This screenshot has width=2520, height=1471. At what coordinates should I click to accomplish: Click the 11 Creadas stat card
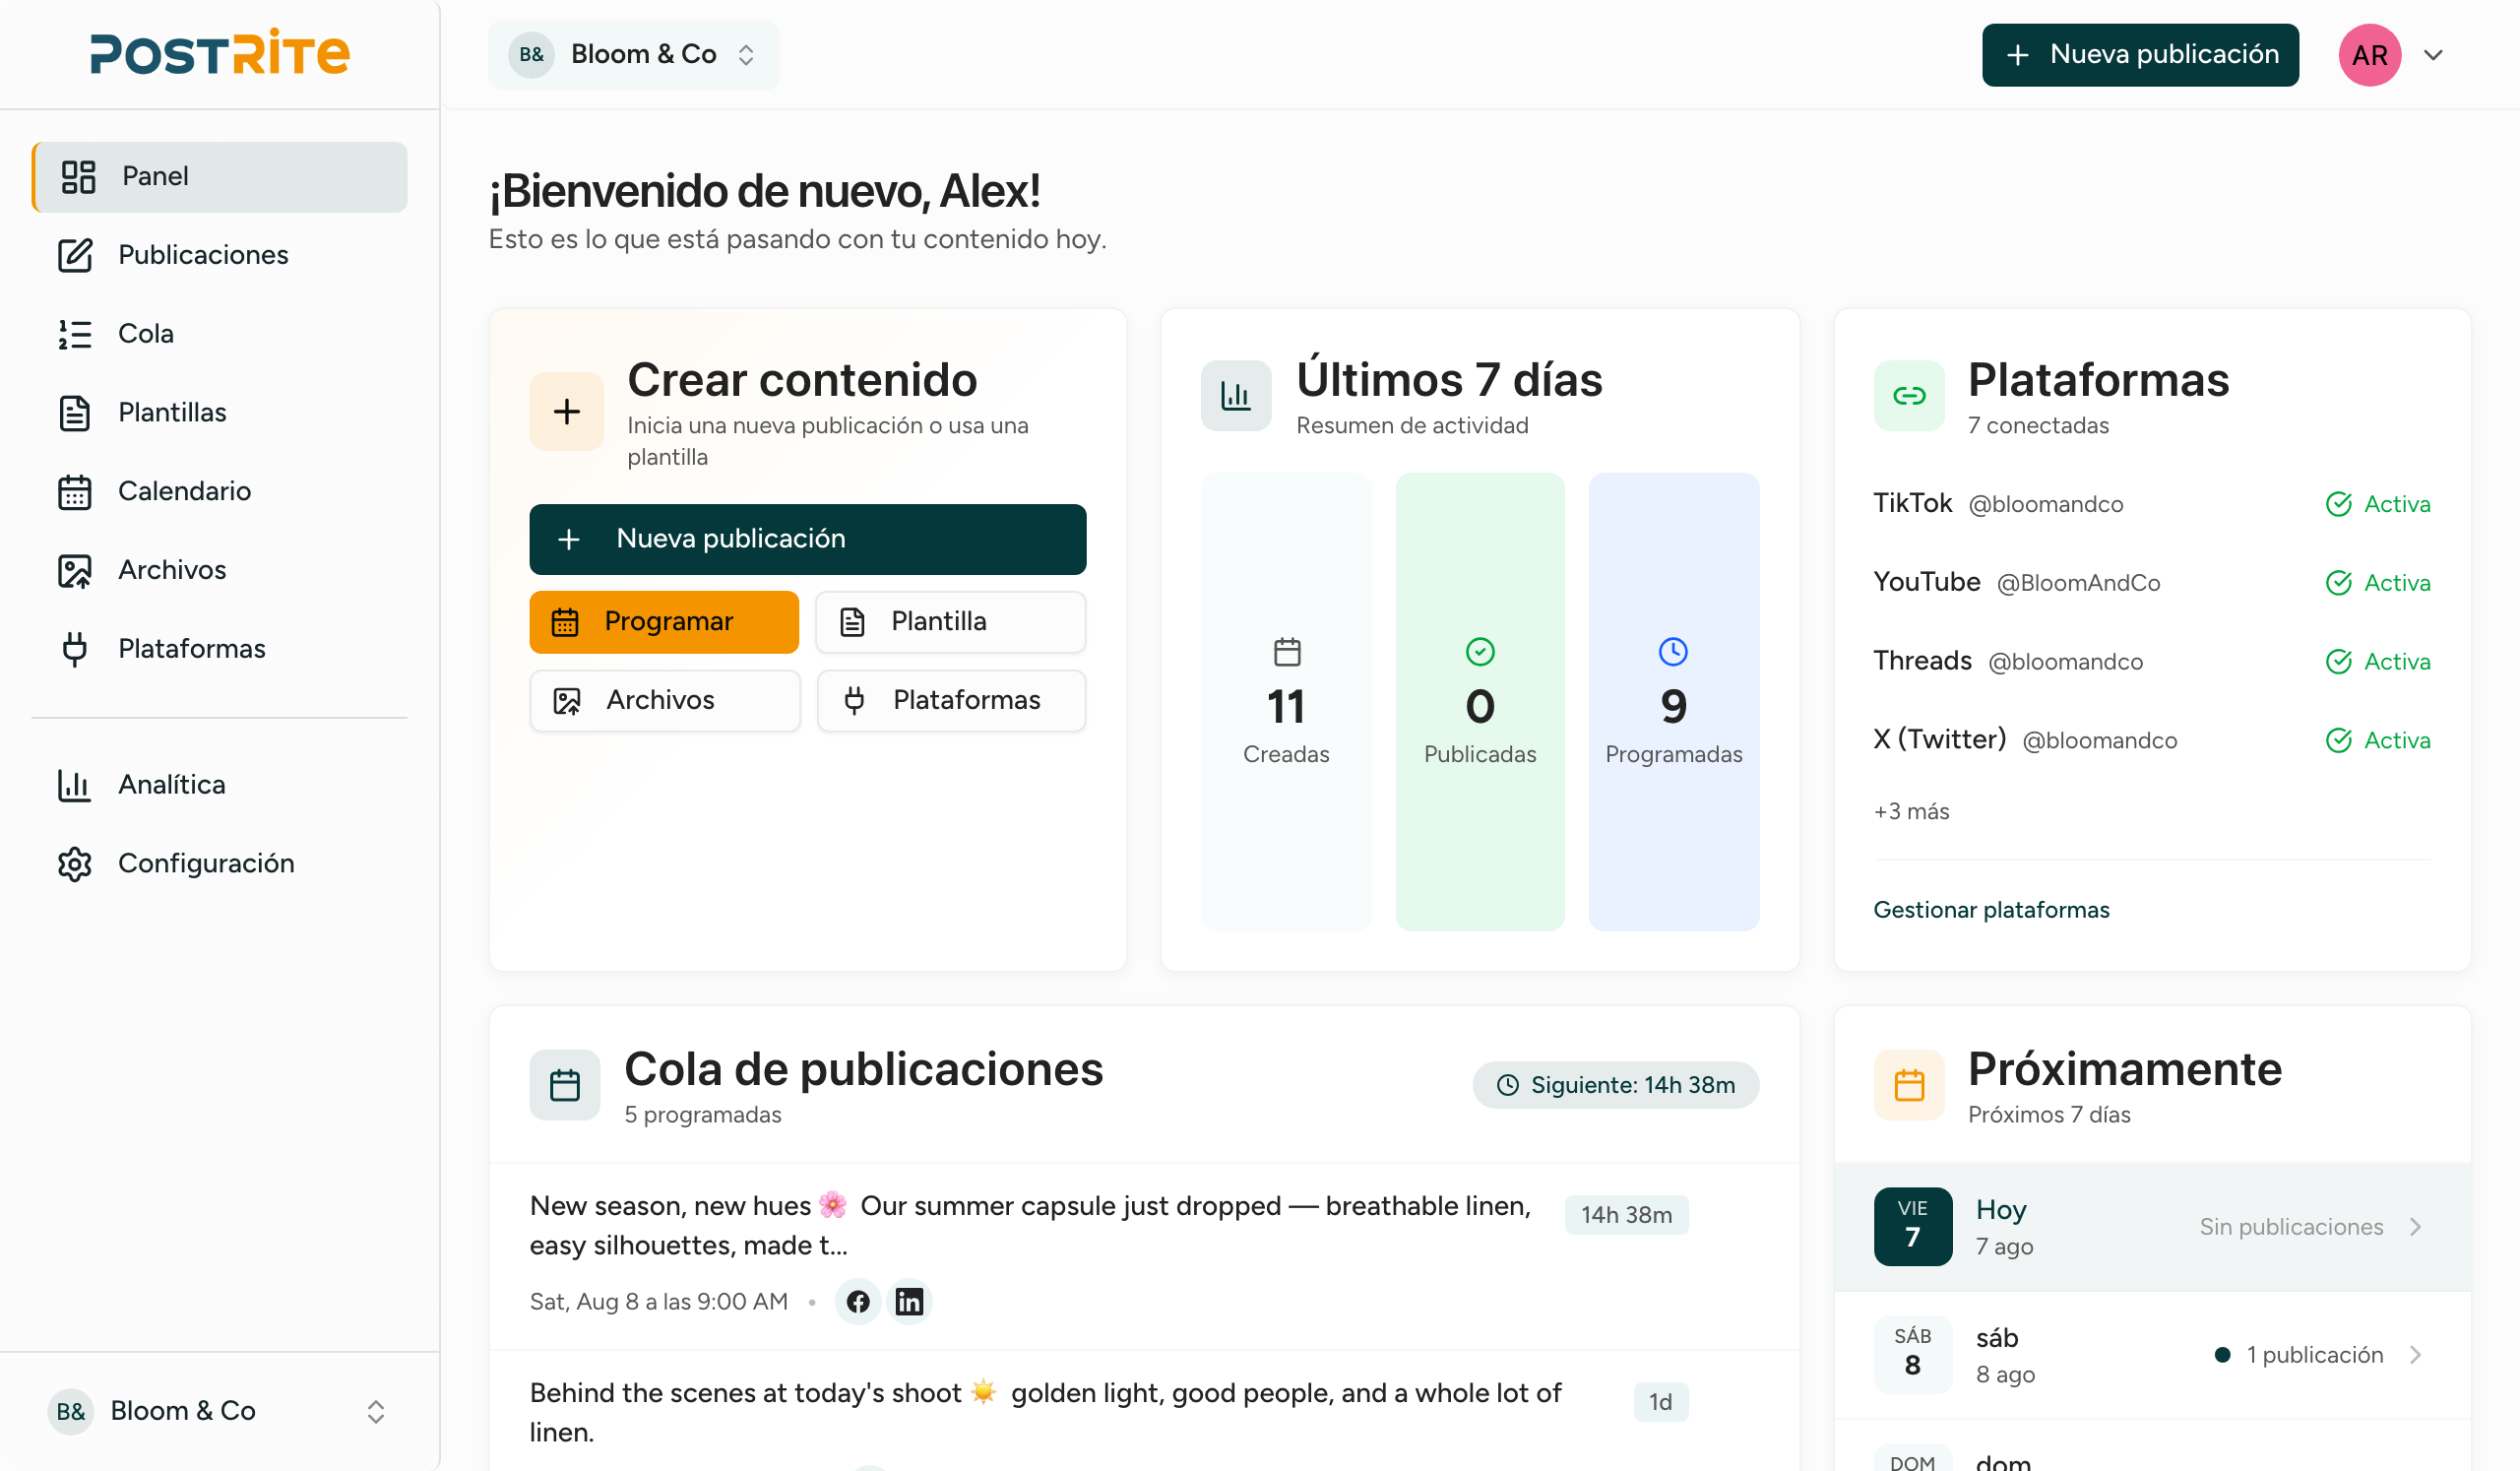tap(1286, 702)
